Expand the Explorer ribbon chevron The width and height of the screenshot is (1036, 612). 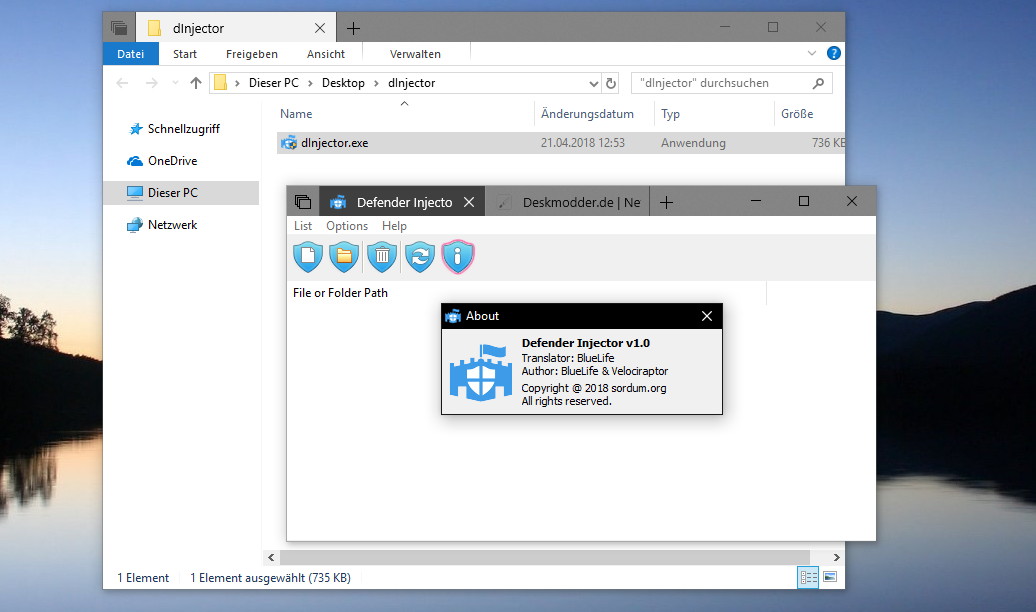click(x=812, y=53)
